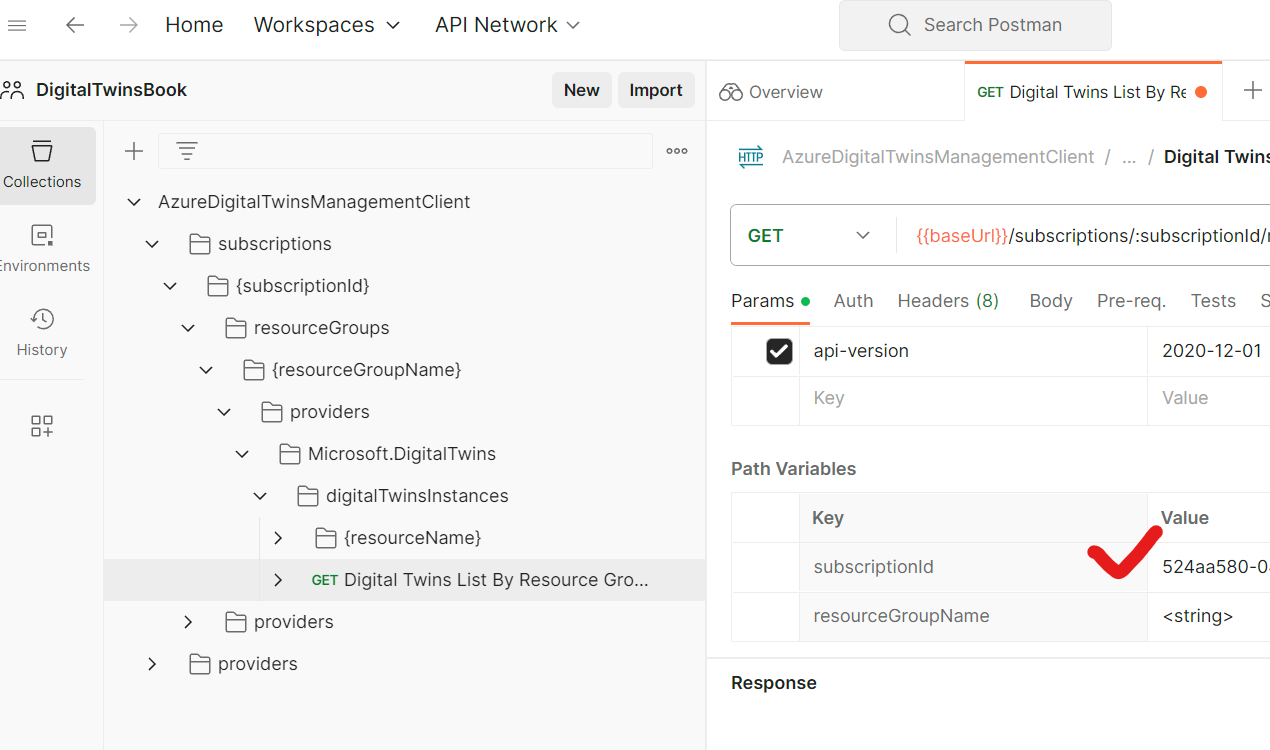Click the api-version key cell
The height and width of the screenshot is (750, 1270).
(973, 351)
